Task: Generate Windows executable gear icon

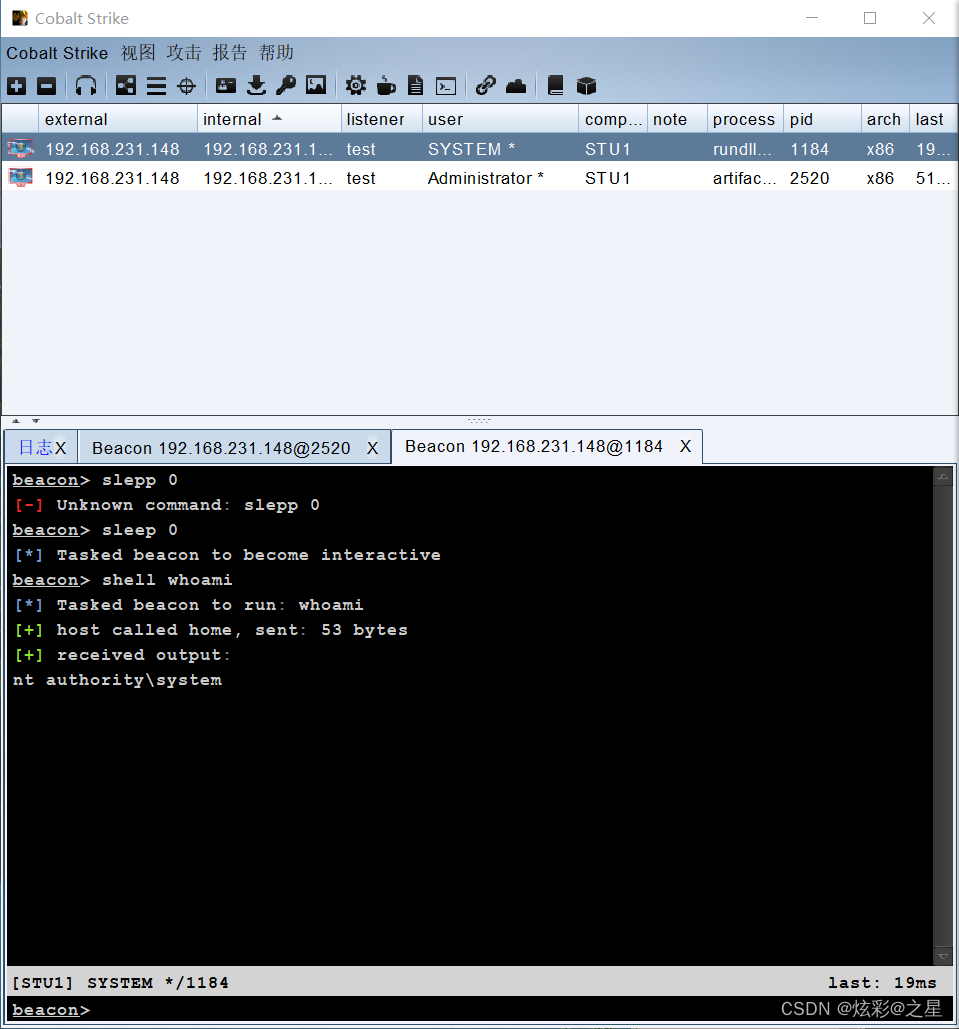Action: click(356, 86)
